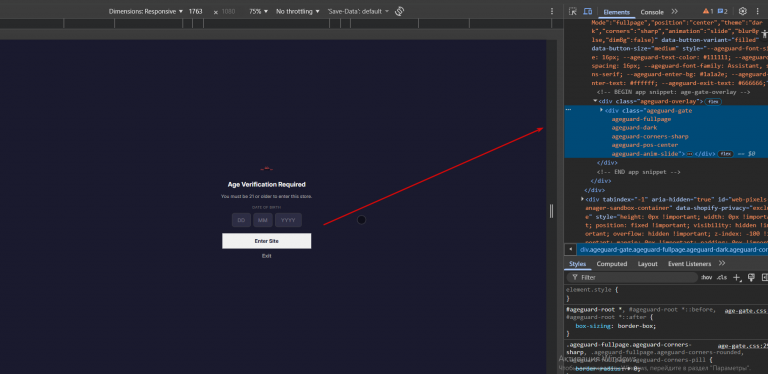Open the No throttling dropdown
This screenshot has width=768, height=374.
pos(297,11)
